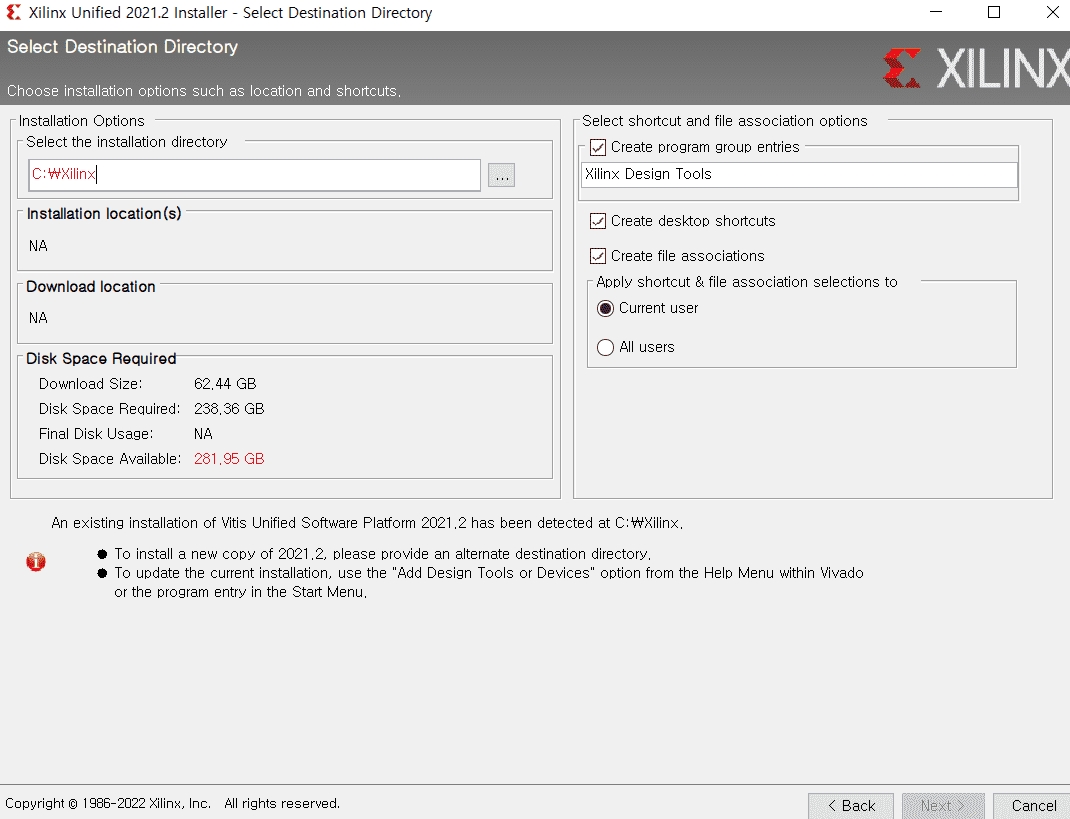
Task: Maximize the installer window
Action: (994, 12)
